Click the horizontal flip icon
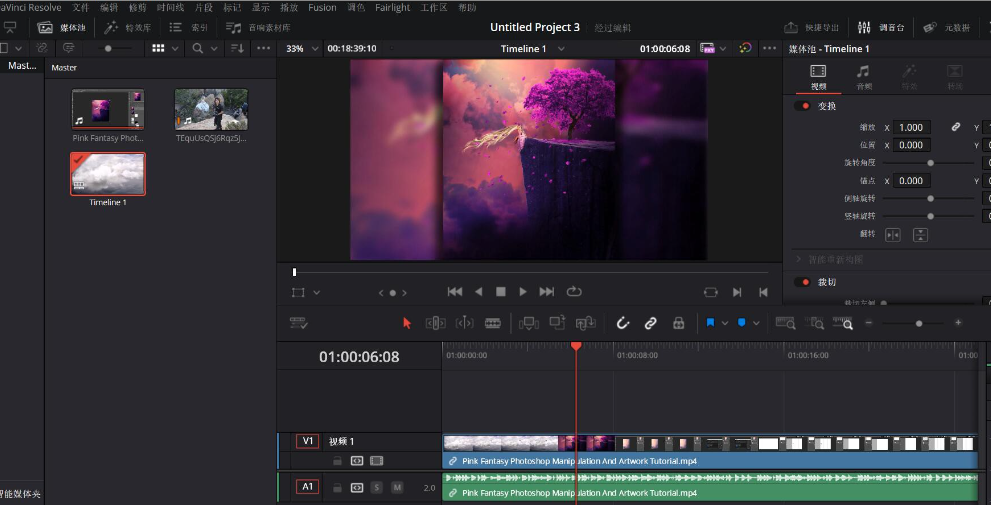 [x=892, y=234]
